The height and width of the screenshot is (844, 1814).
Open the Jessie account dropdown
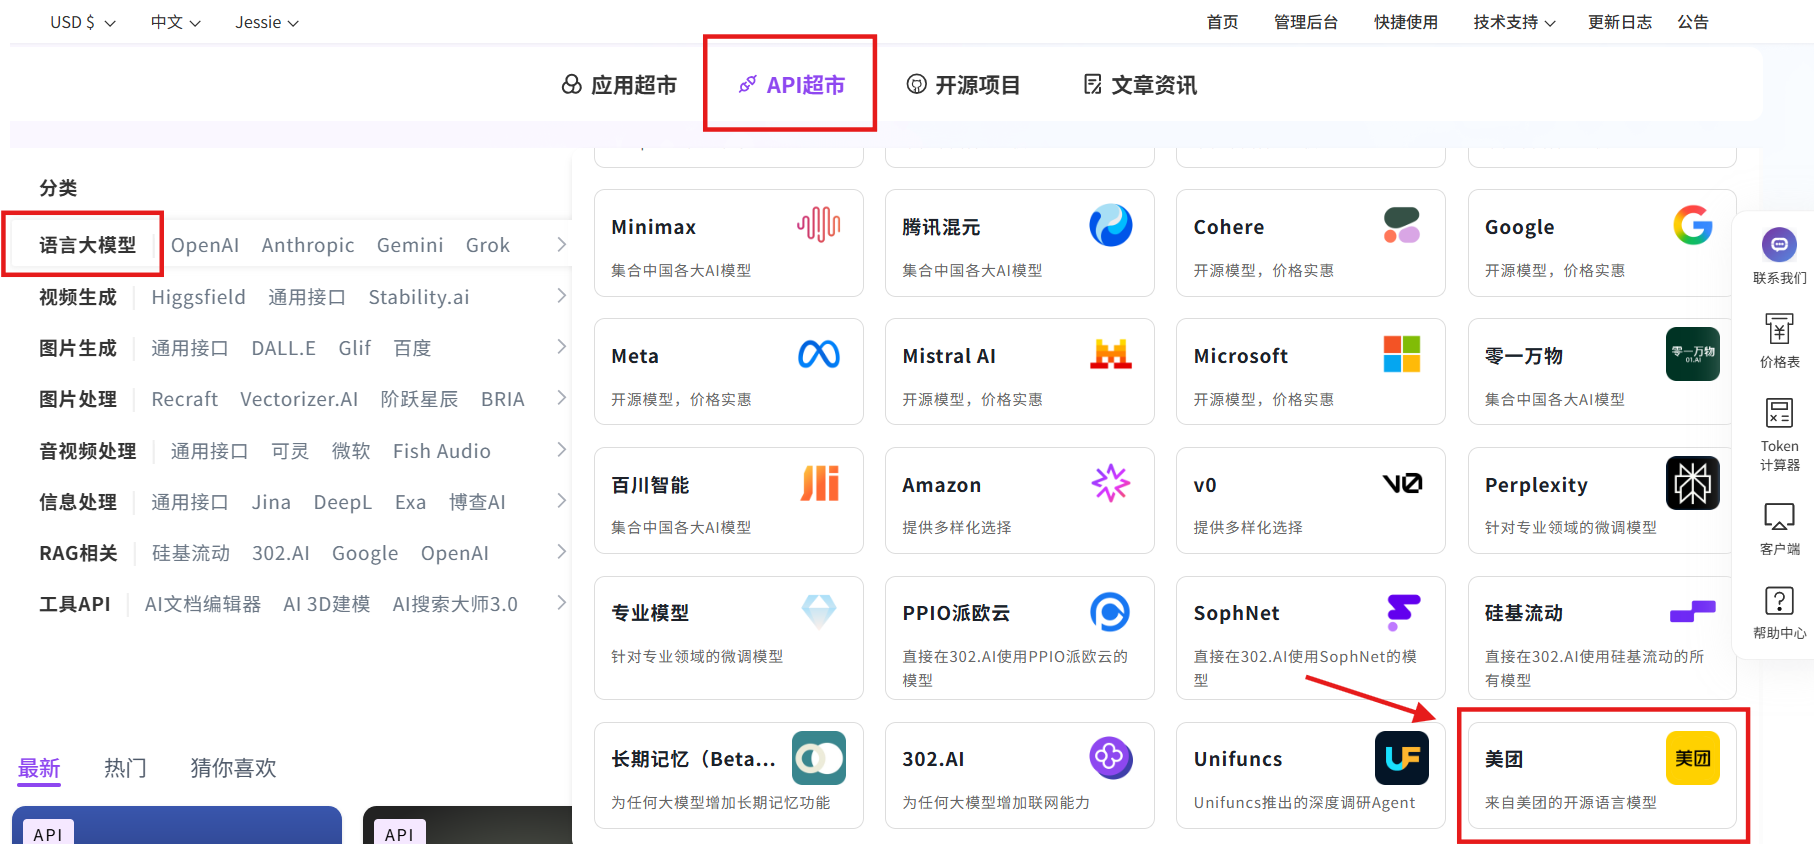(267, 22)
